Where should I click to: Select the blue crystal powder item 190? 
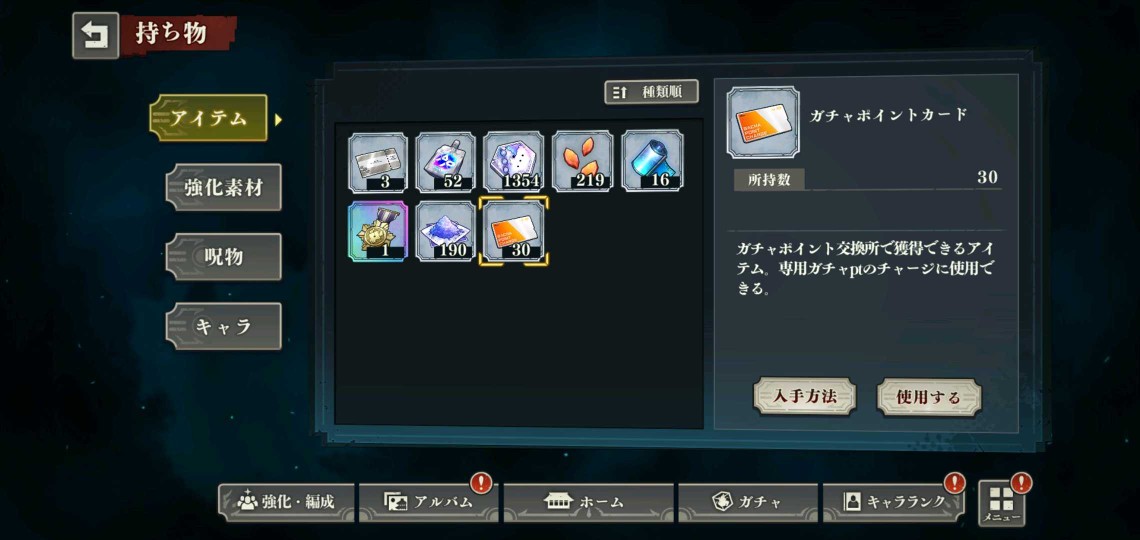click(x=446, y=231)
